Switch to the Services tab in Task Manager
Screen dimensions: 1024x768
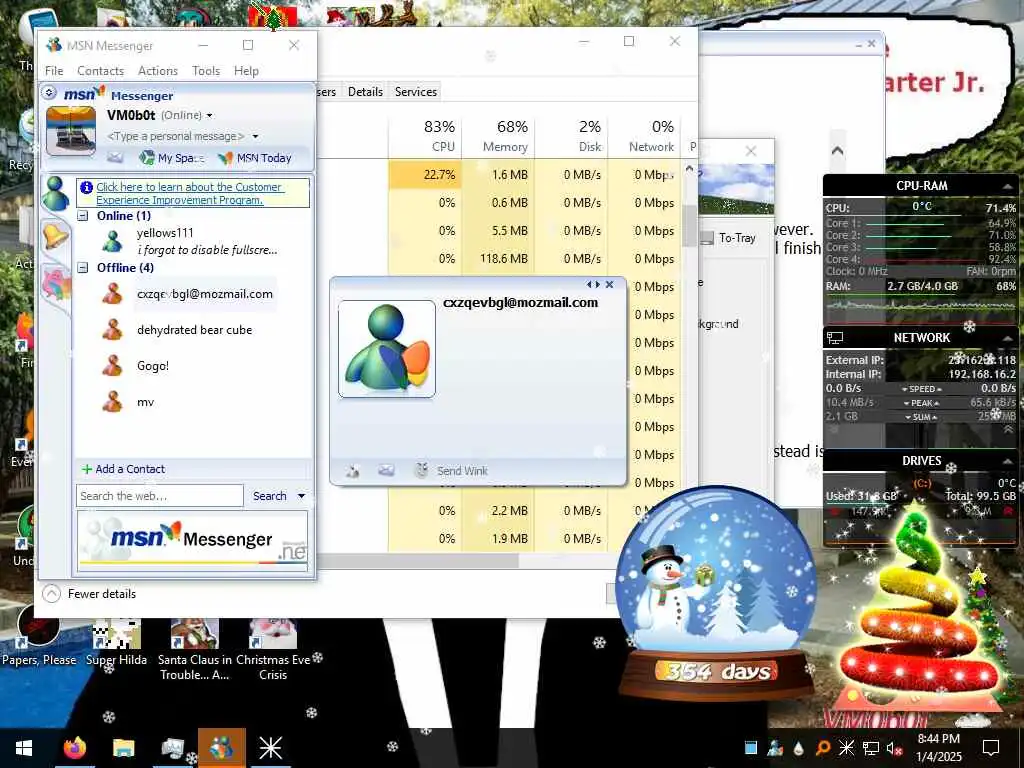[x=415, y=91]
